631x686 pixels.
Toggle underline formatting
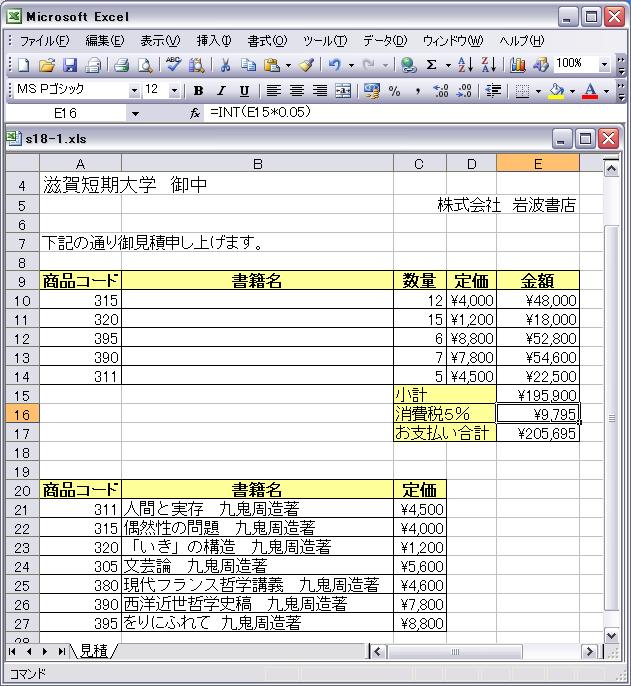244,91
